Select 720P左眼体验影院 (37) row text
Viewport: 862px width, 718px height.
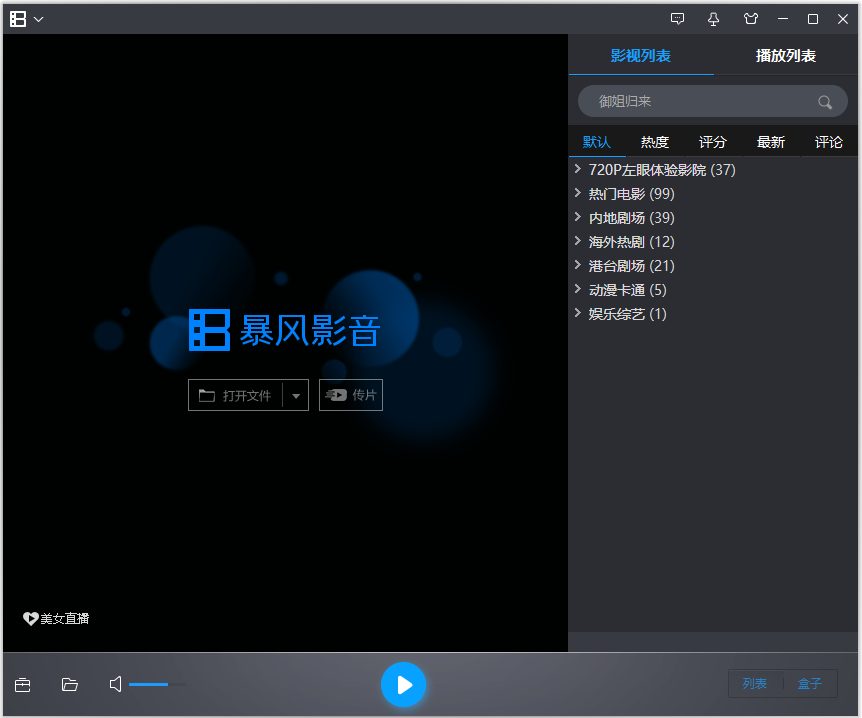point(662,170)
